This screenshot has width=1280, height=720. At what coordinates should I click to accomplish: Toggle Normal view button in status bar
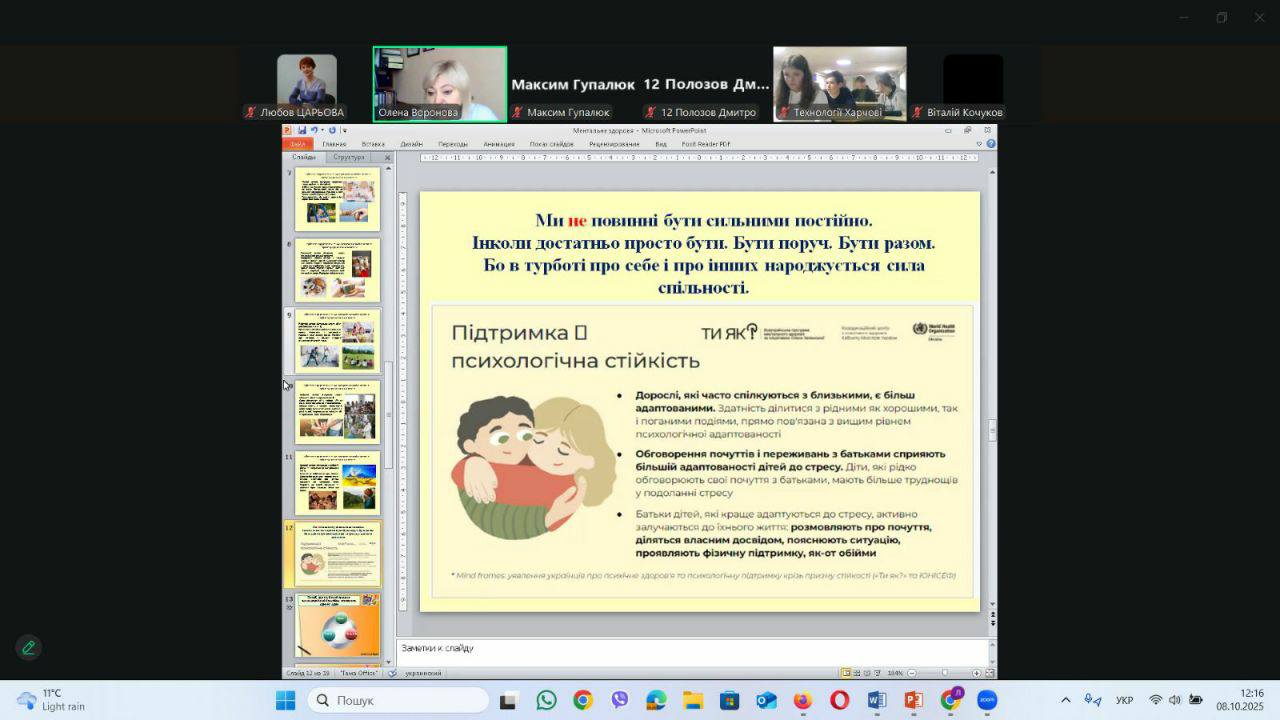pyautogui.click(x=846, y=673)
